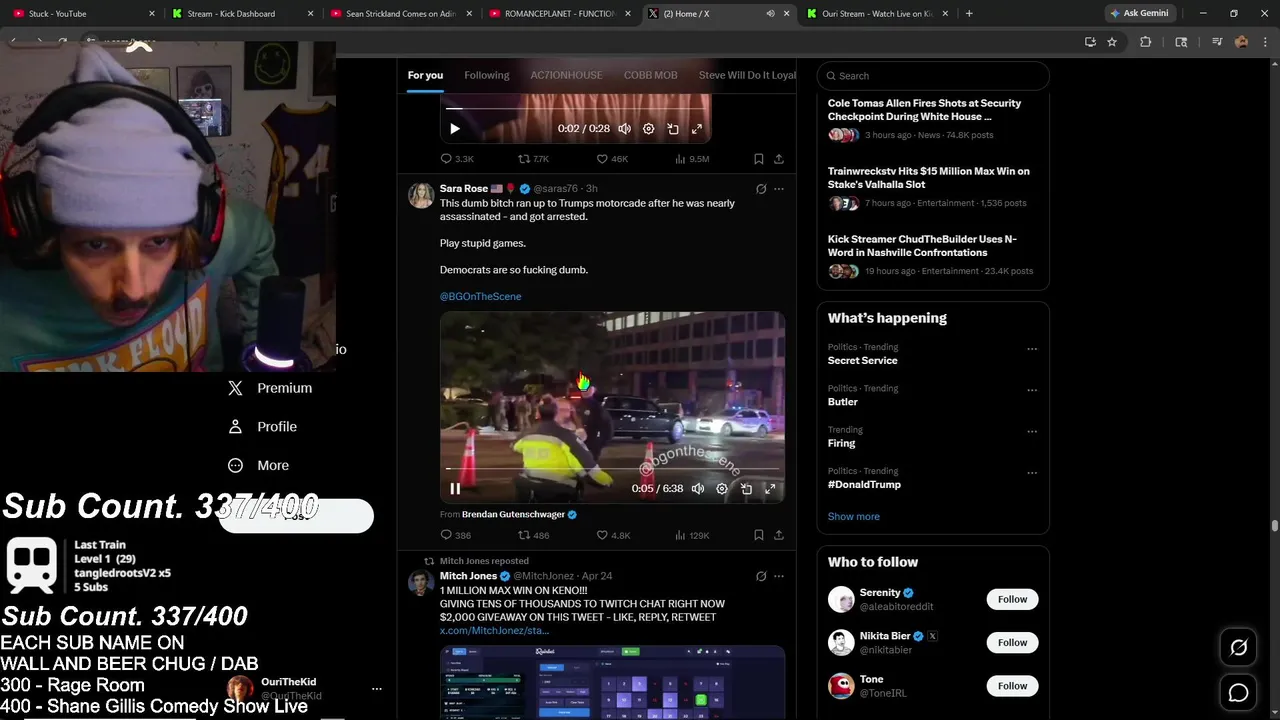Share Sara Rose's post
Screen dimensions: 1280x720
(x=779, y=535)
